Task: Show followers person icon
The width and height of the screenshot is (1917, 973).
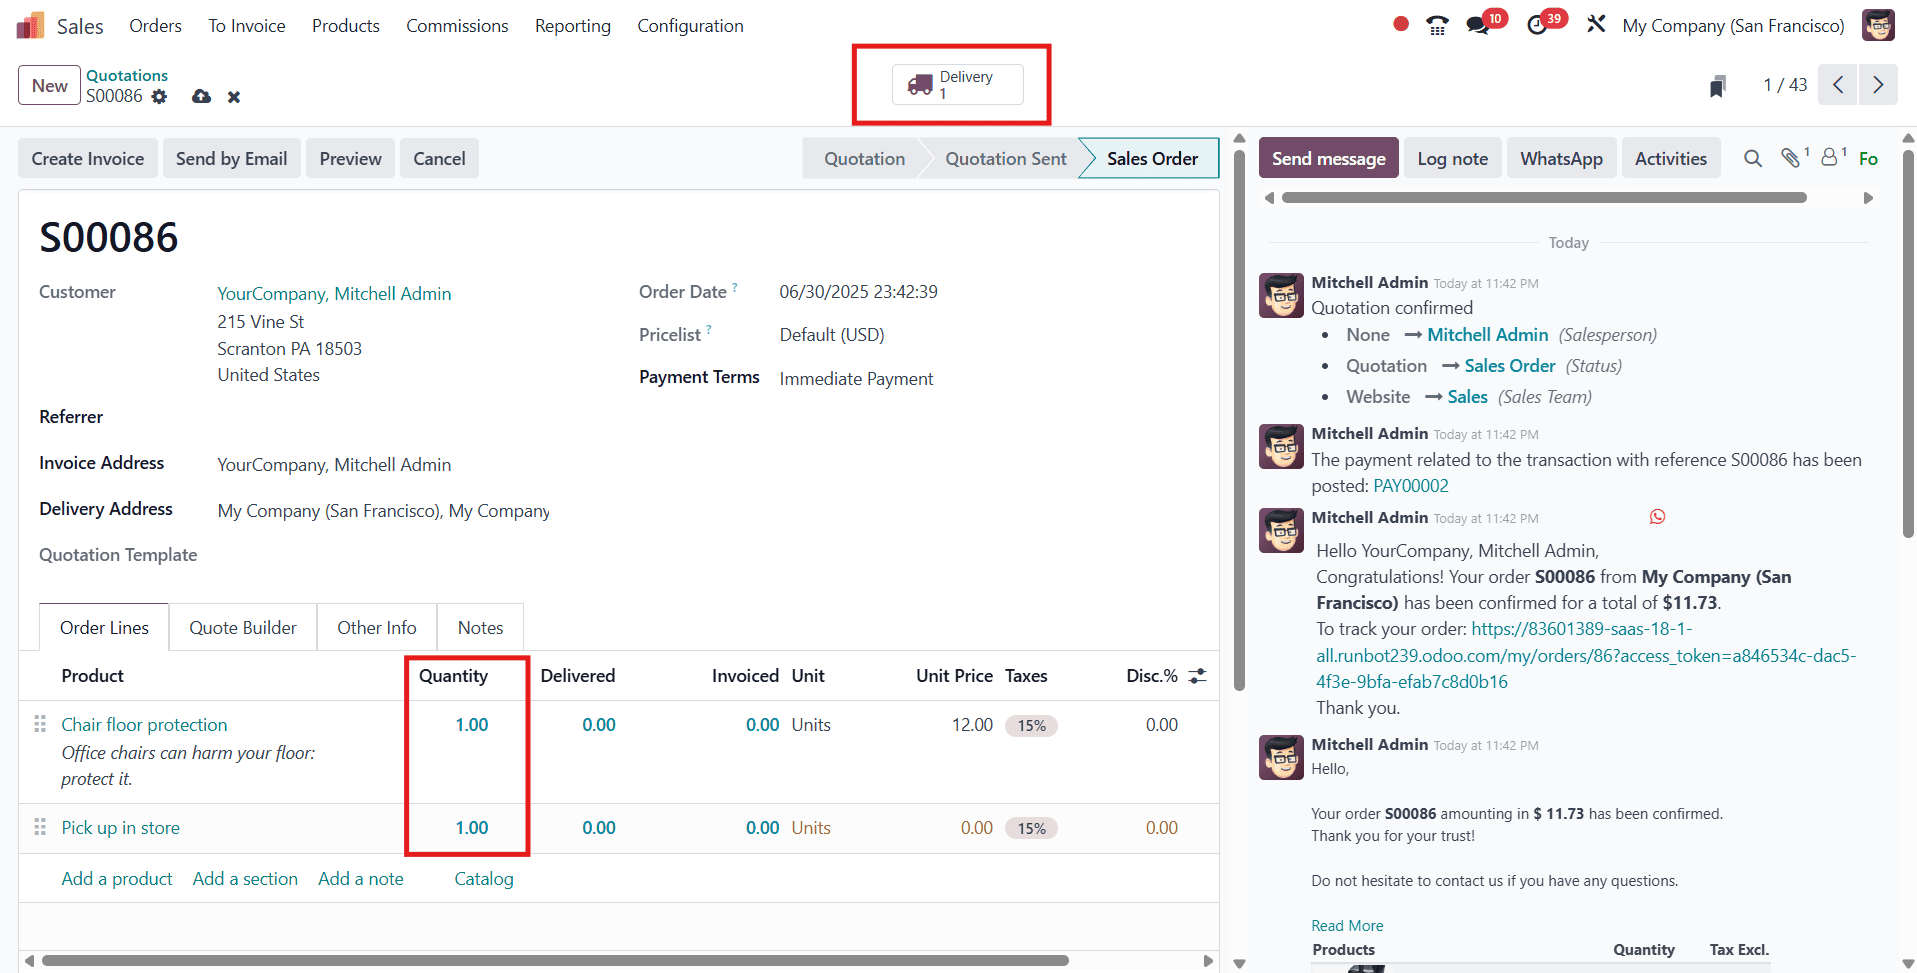Action: pos(1829,157)
